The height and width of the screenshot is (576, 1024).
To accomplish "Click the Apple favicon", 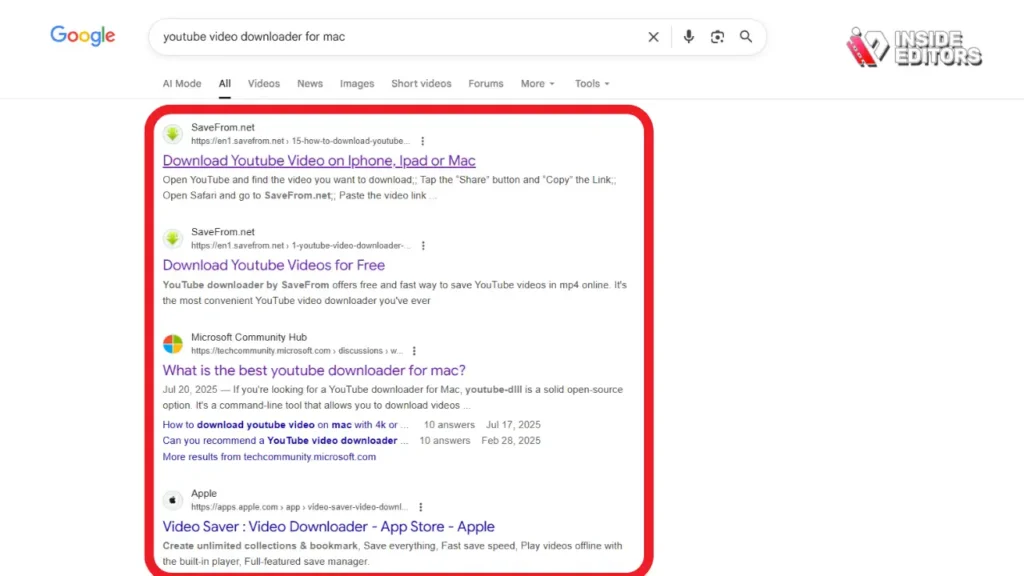I will [x=172, y=500].
